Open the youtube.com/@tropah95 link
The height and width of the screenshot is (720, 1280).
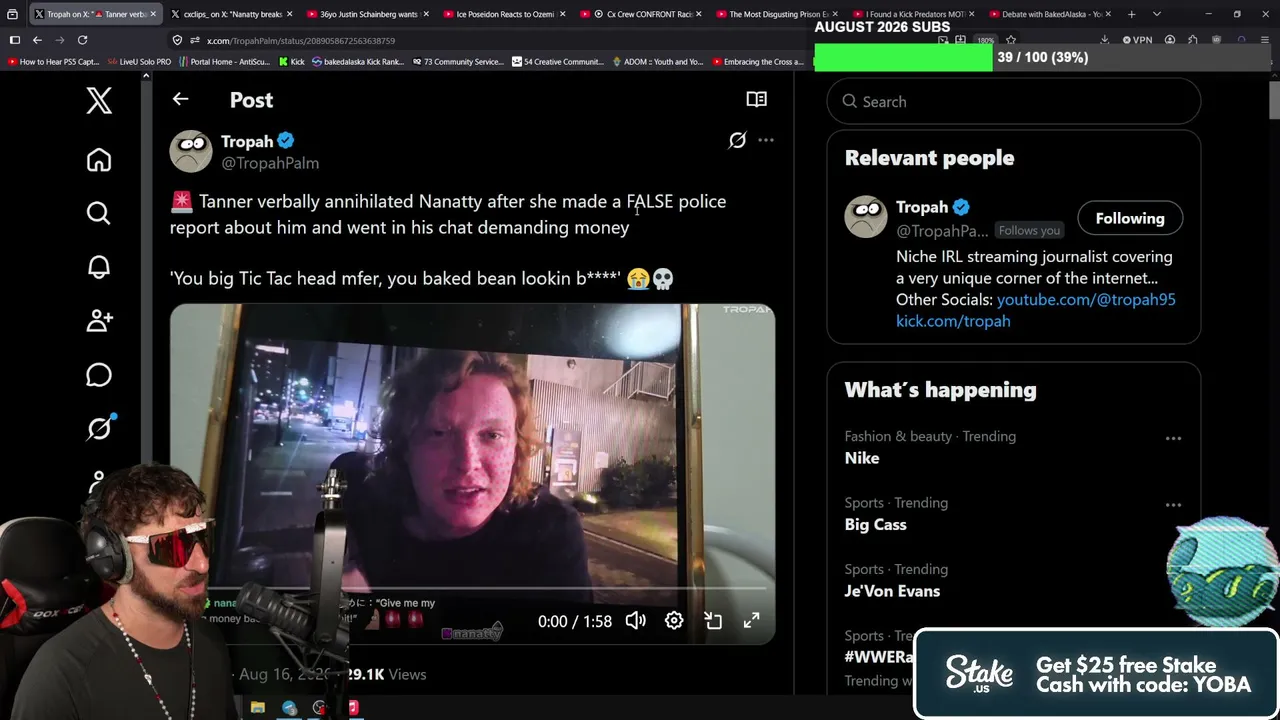click(x=1086, y=299)
